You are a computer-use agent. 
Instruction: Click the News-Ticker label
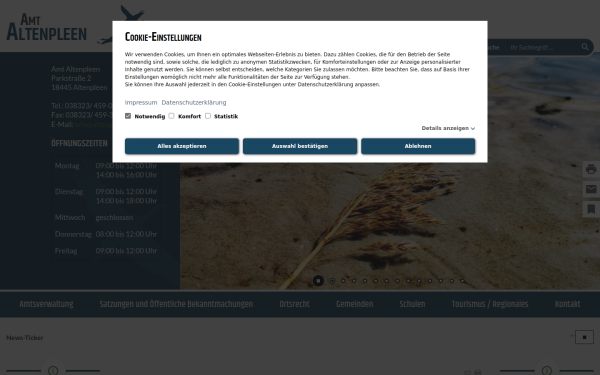coord(24,338)
